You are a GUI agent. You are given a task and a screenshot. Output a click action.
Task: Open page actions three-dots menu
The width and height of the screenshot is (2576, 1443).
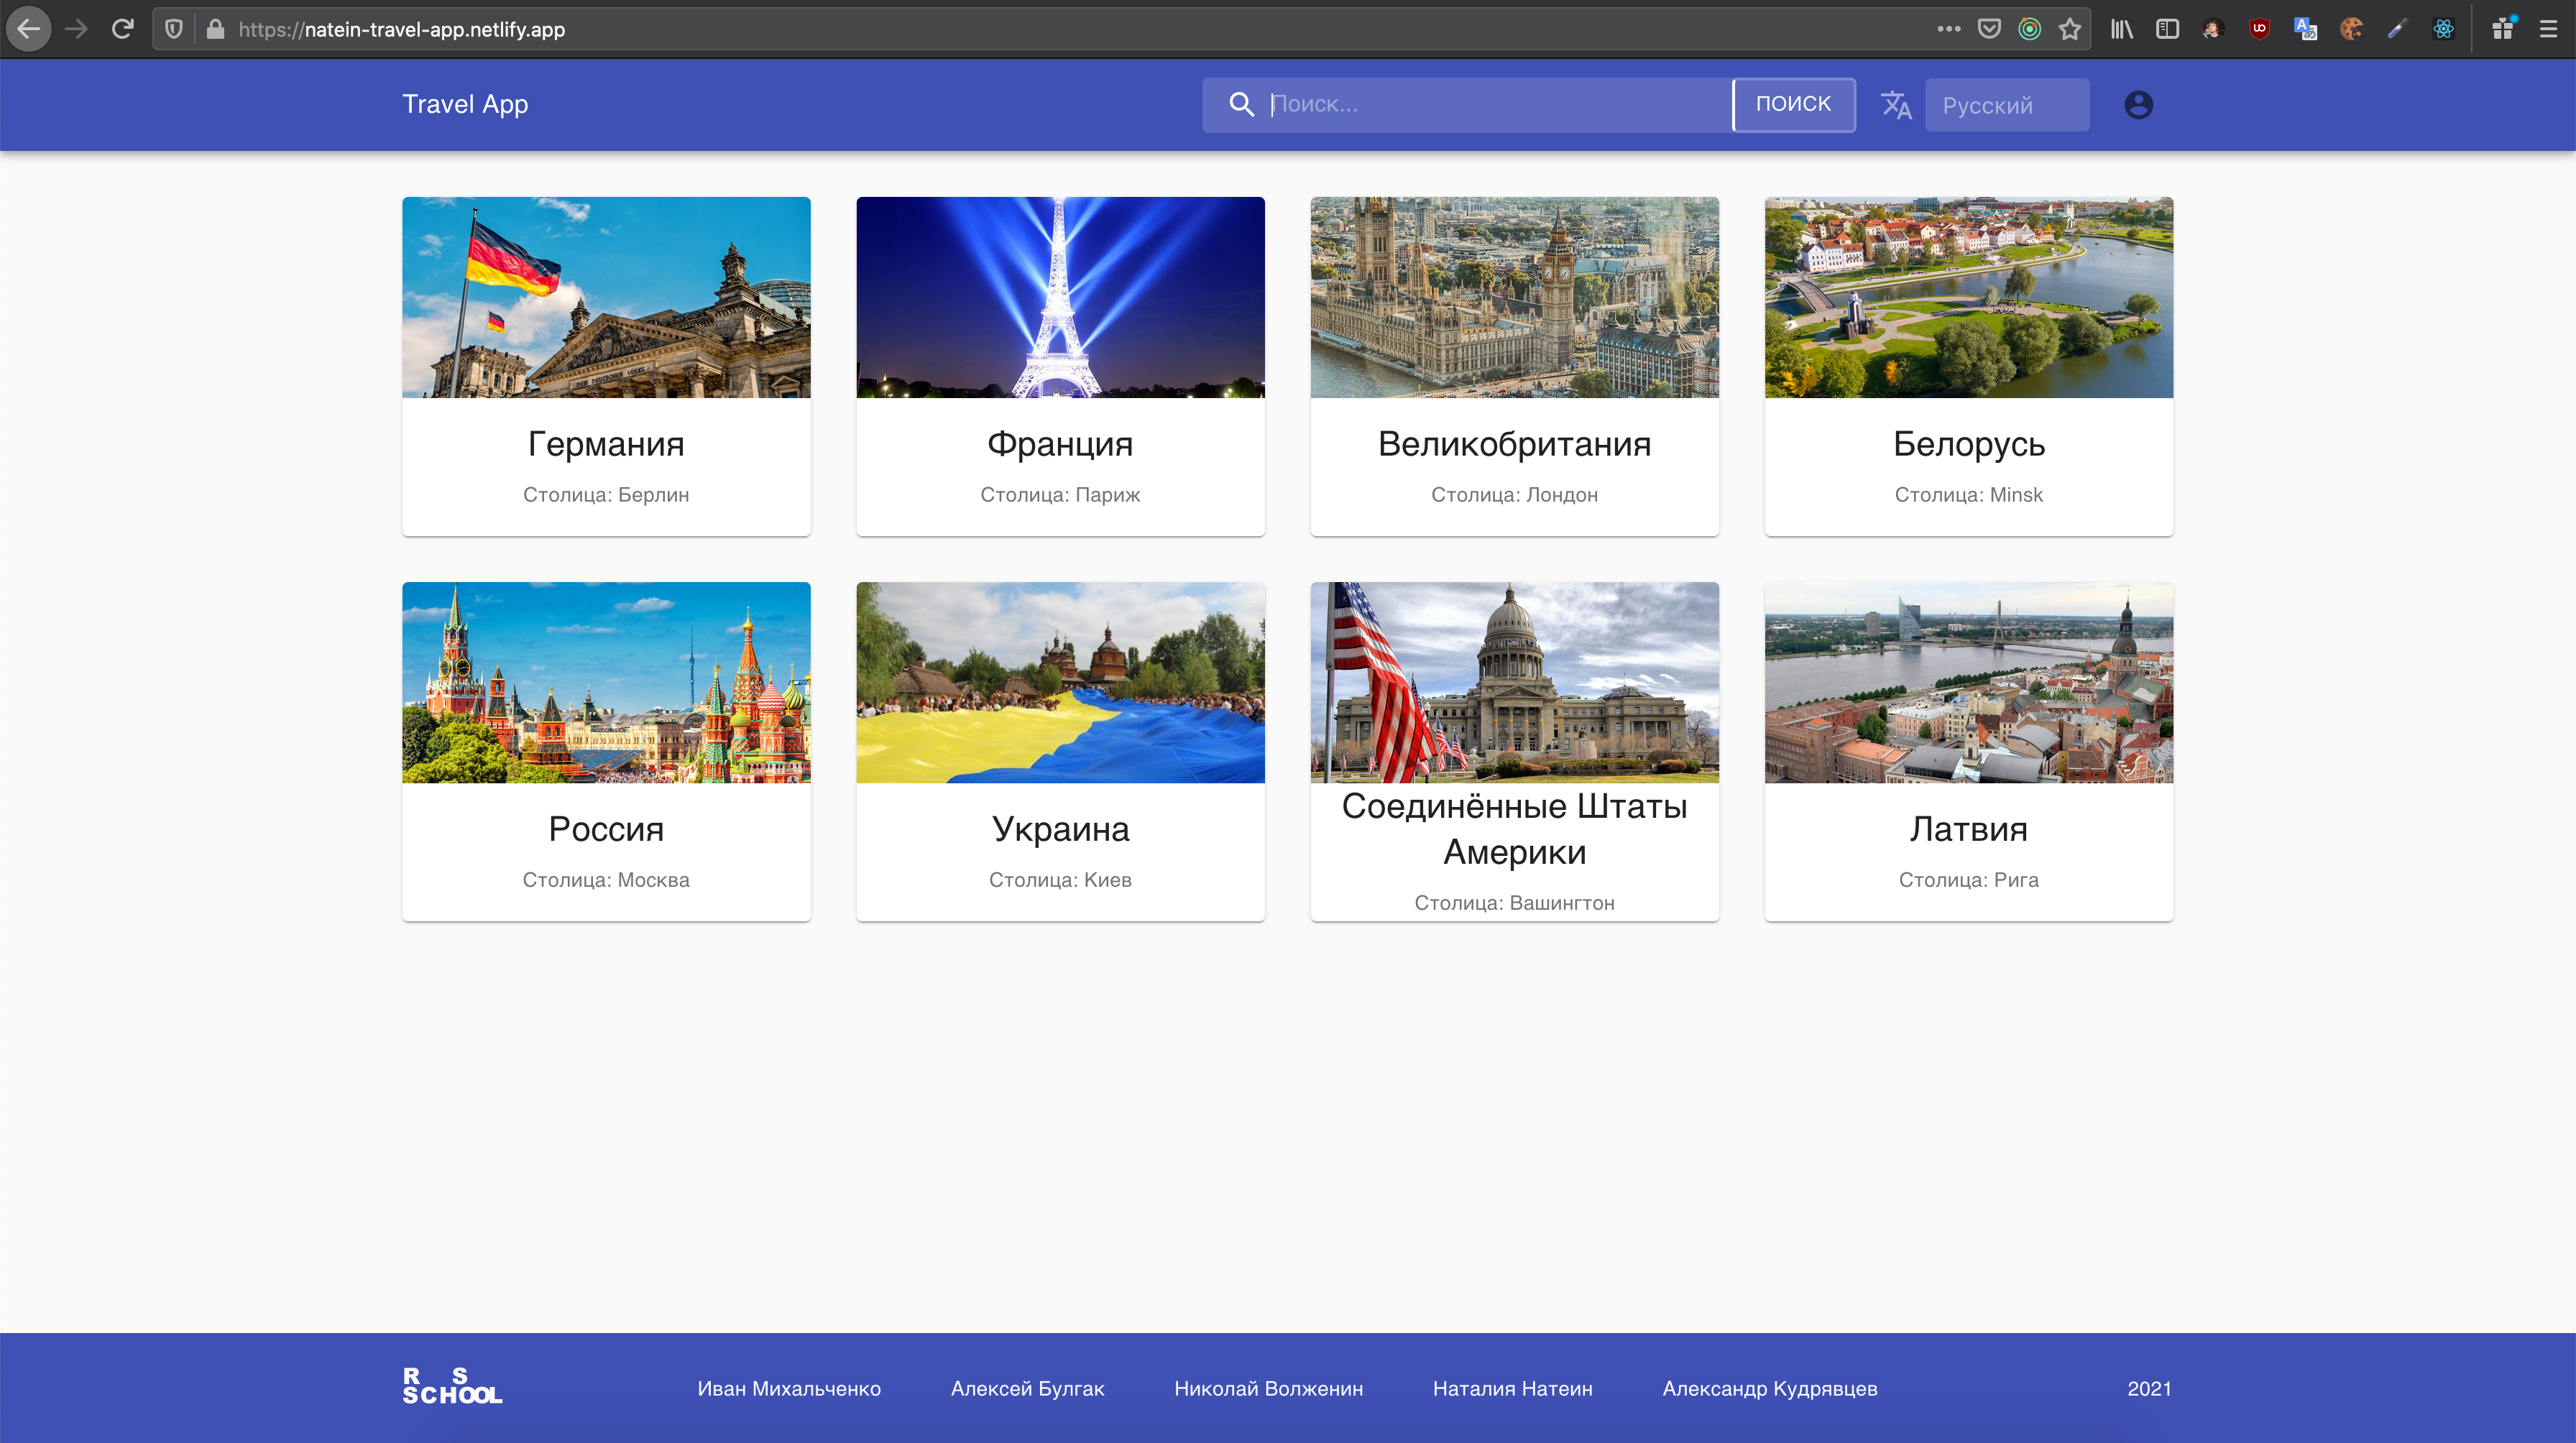1948,29
